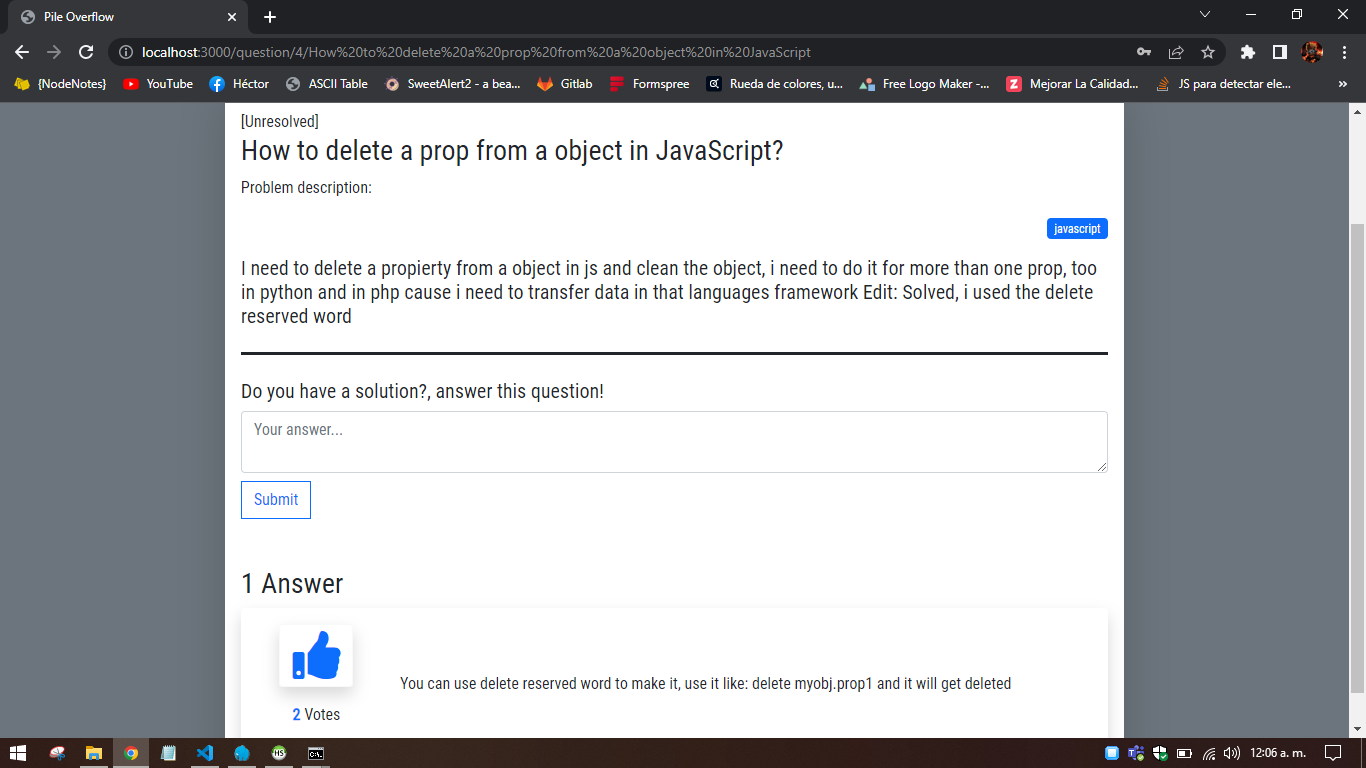Image resolution: width=1366 pixels, height=768 pixels.
Task: Expand the Chrome three-dot menu
Action: point(1344,52)
